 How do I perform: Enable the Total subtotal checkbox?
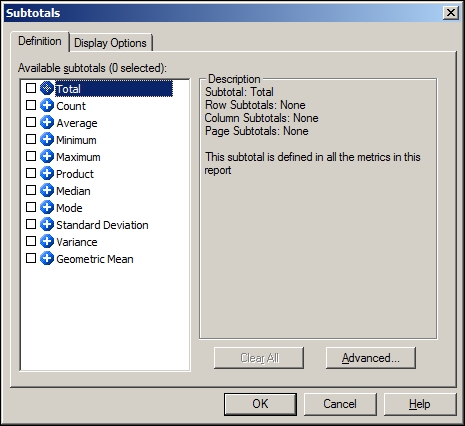[31, 88]
